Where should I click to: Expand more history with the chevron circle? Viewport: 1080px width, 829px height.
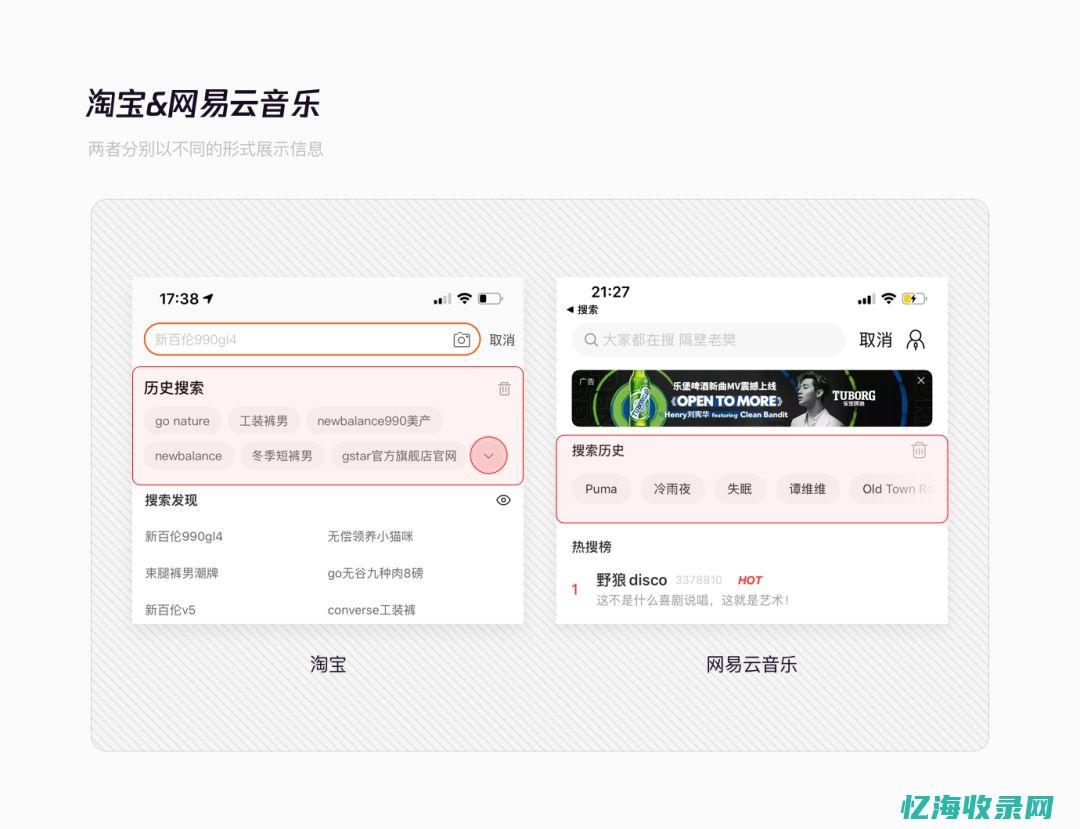[488, 455]
